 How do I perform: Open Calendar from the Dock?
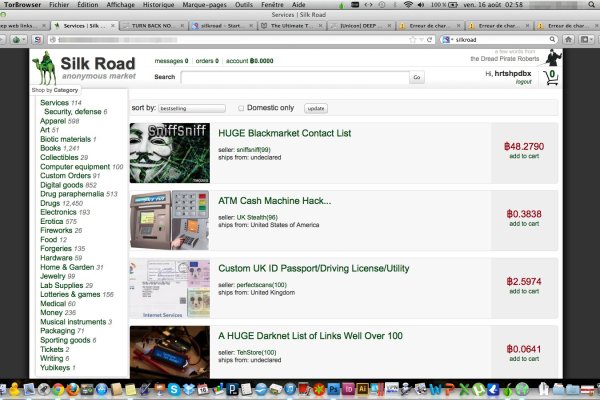pyautogui.click(x=203, y=390)
